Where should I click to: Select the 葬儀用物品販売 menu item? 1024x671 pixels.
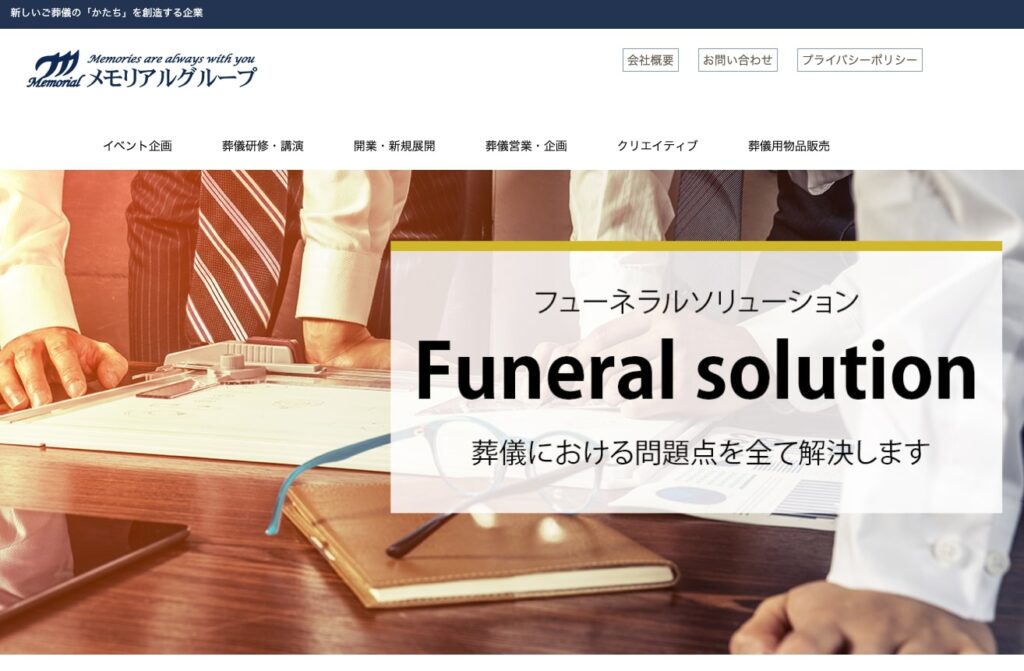tap(789, 146)
